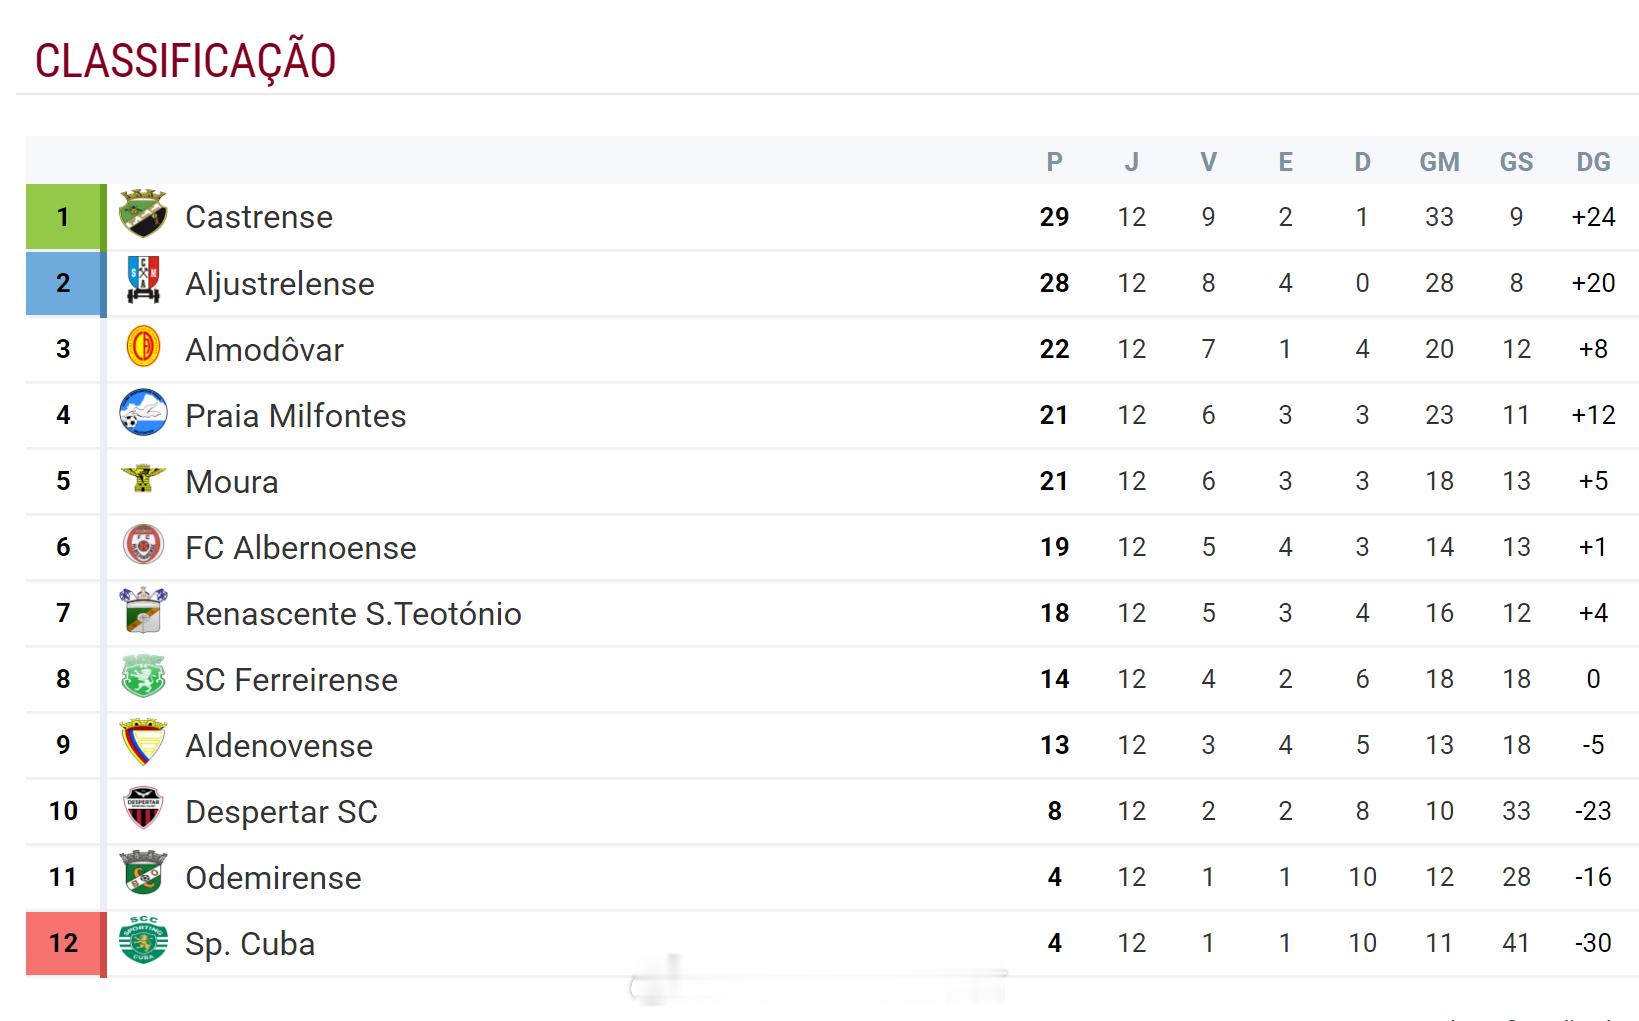Image resolution: width=1639 pixels, height=1021 pixels.
Task: Open the Aljustrelense team name link
Action: tap(280, 284)
